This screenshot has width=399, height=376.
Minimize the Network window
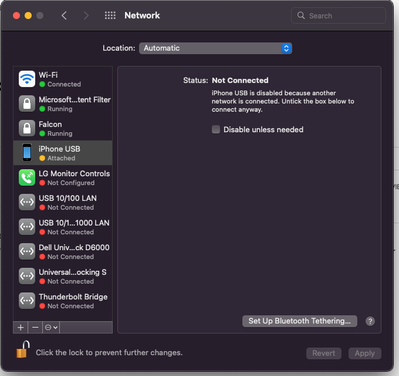pyautogui.click(x=28, y=15)
